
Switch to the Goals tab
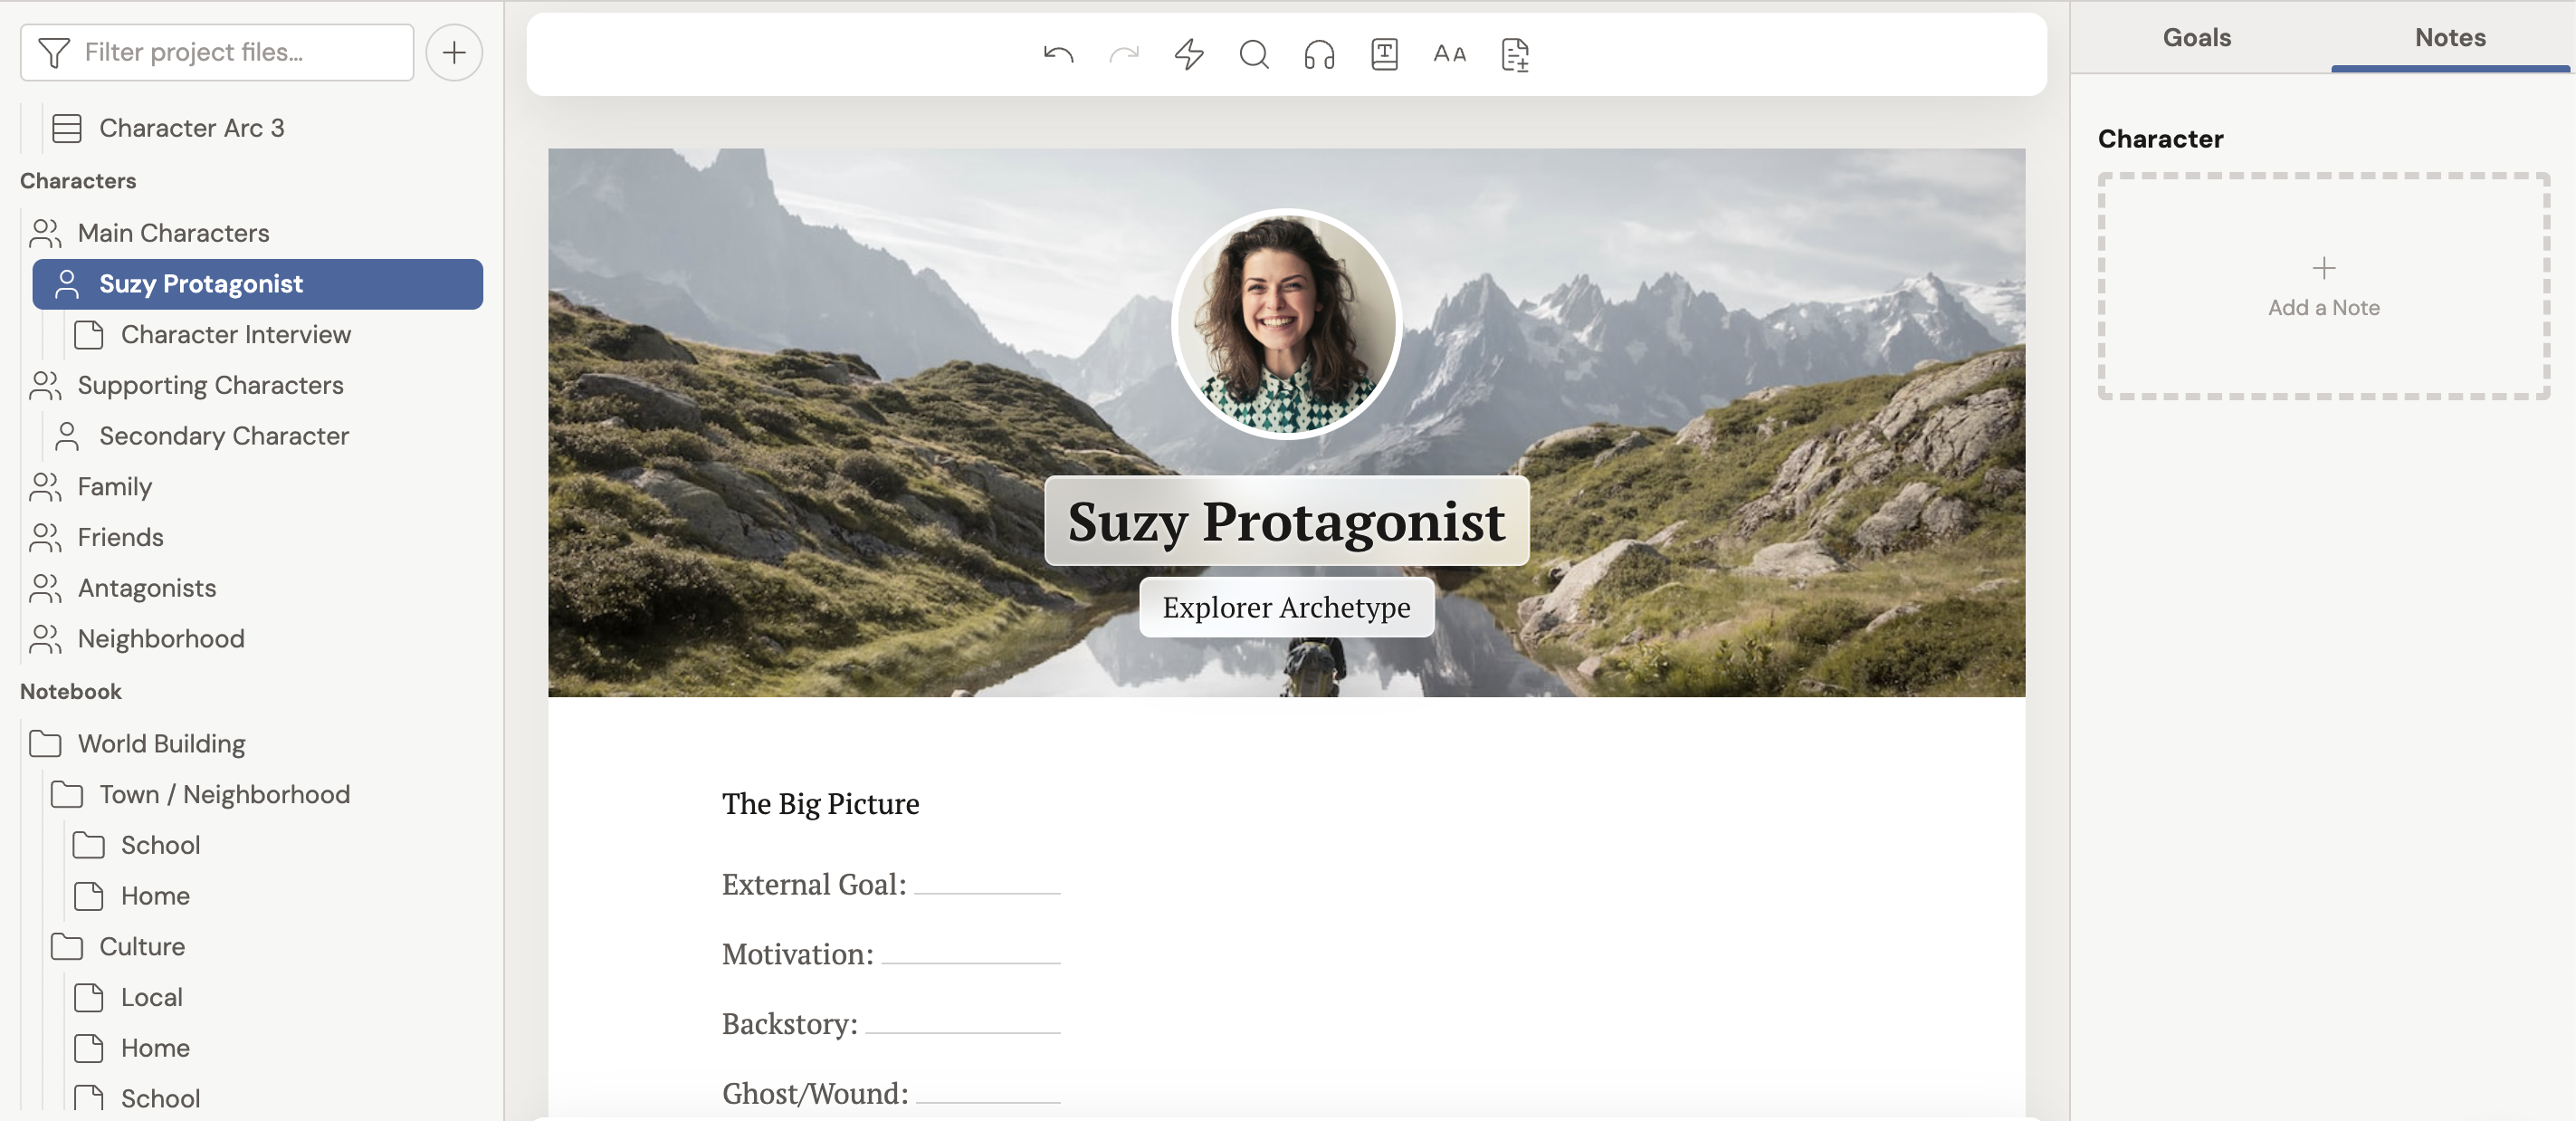tap(2197, 37)
